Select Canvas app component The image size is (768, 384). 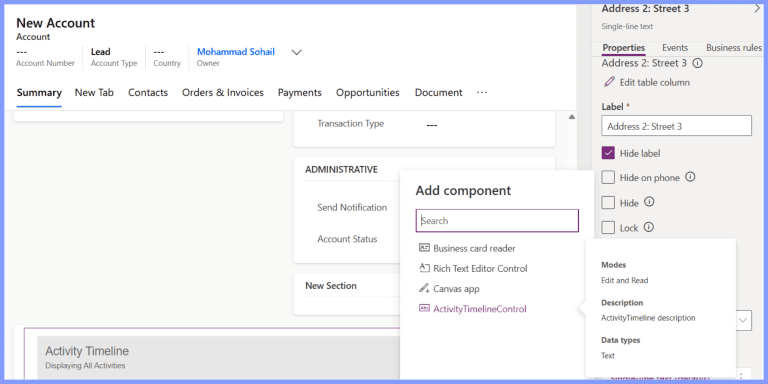449,289
